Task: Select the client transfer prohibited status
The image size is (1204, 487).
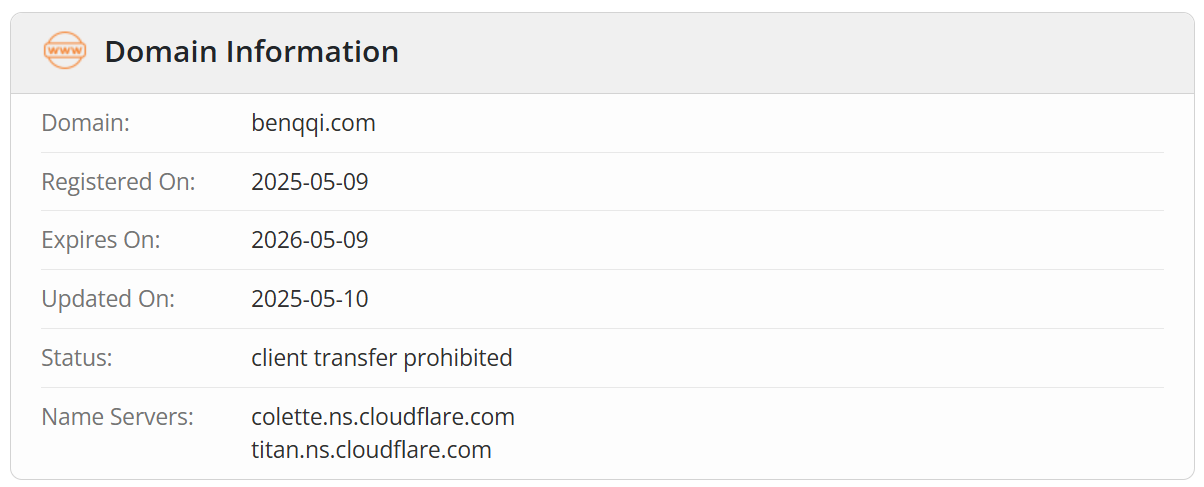Action: 382,358
